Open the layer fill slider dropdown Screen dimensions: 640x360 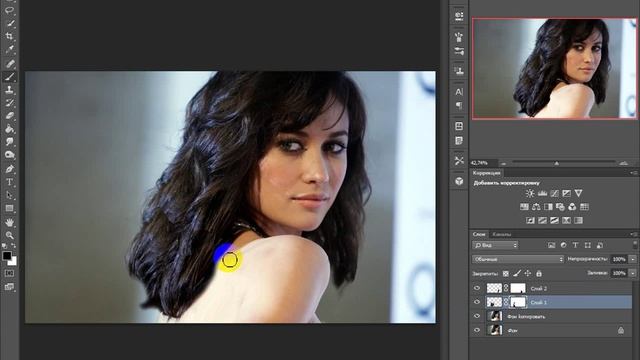633,273
